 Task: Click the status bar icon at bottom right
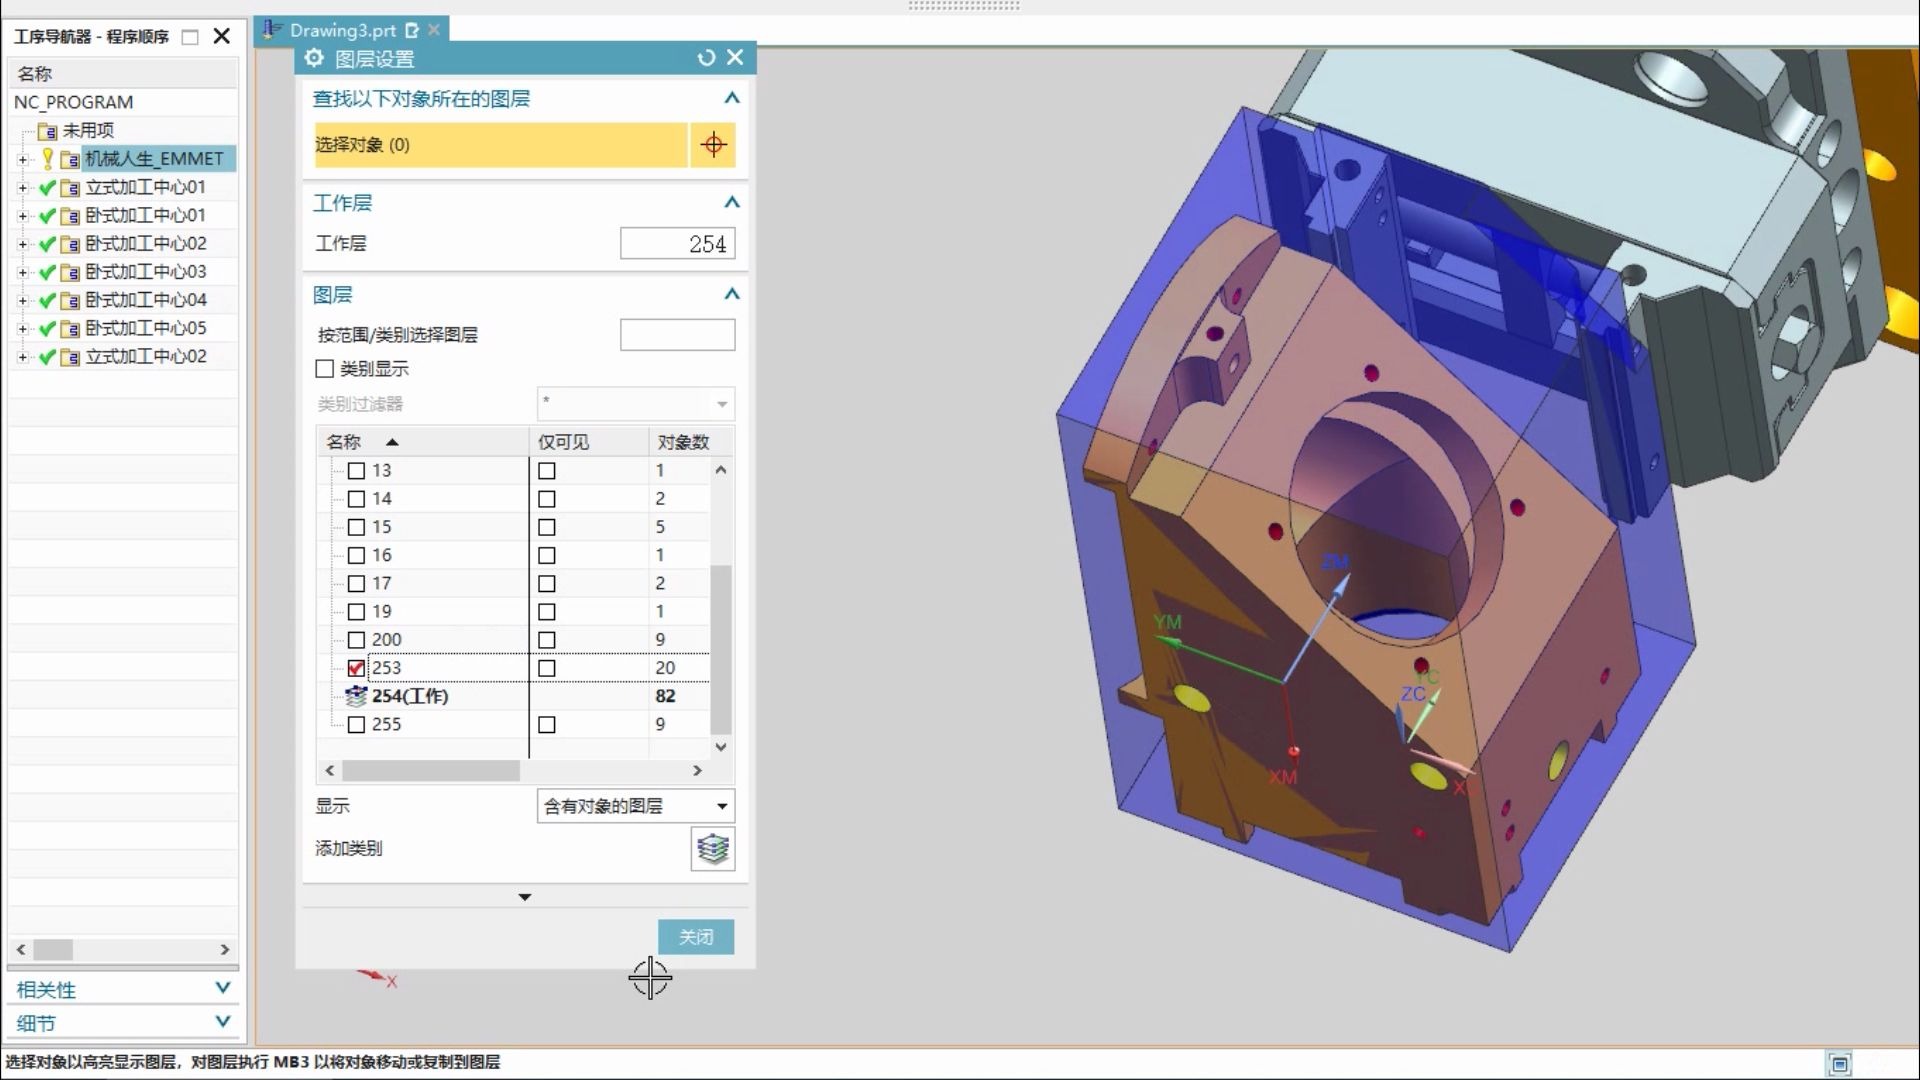[1839, 1064]
